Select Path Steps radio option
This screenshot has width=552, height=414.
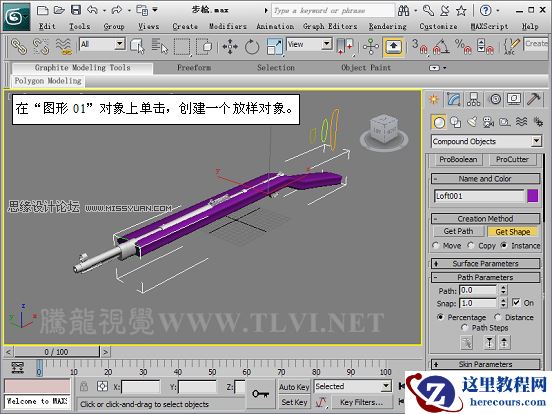pos(464,328)
